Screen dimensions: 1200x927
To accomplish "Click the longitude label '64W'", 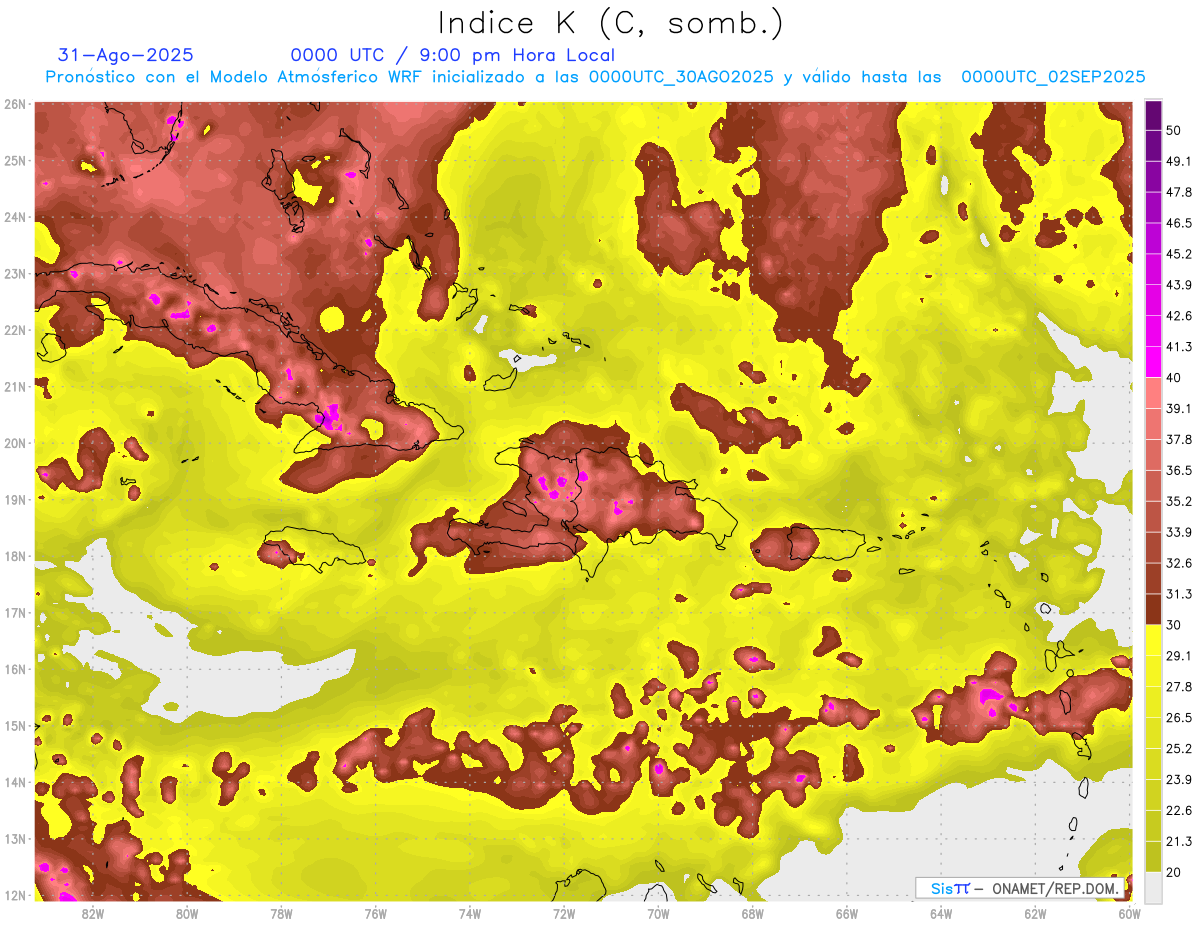I will point(941,914).
